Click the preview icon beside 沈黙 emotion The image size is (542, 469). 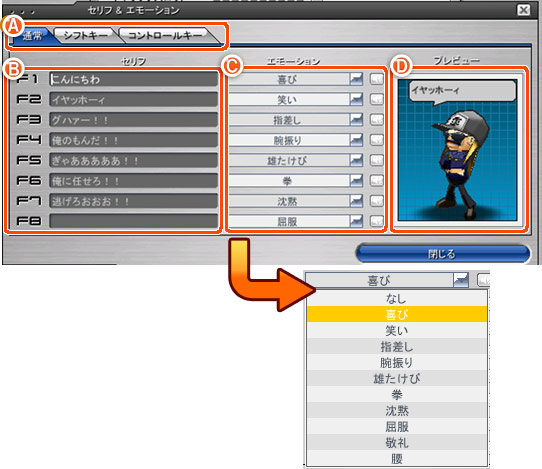point(376,201)
